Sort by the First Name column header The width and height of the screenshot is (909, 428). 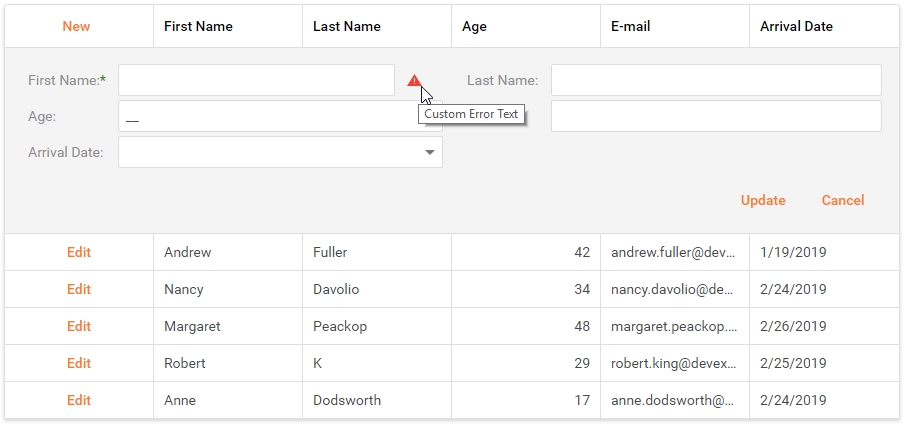tap(228, 26)
